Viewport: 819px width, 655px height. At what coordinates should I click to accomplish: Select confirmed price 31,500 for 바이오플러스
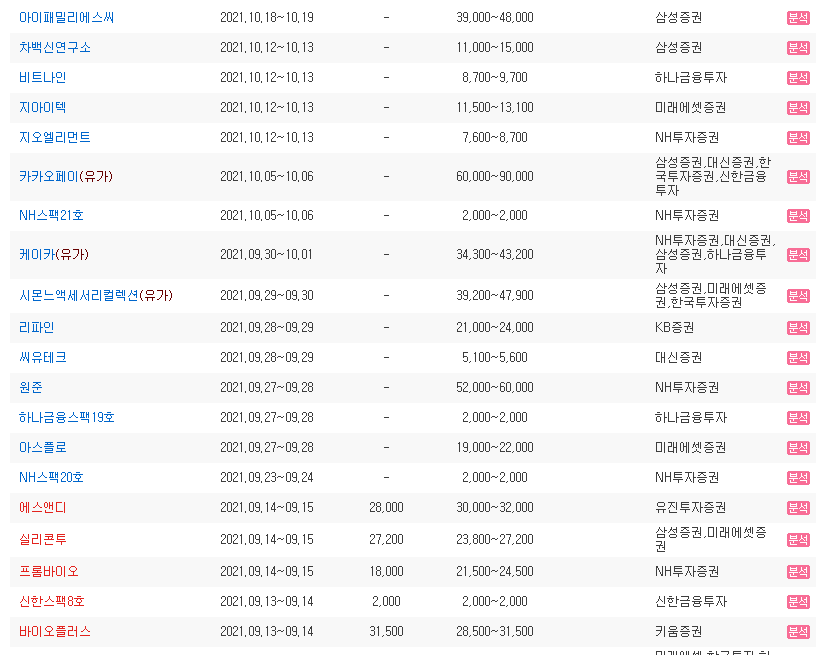[387, 631]
